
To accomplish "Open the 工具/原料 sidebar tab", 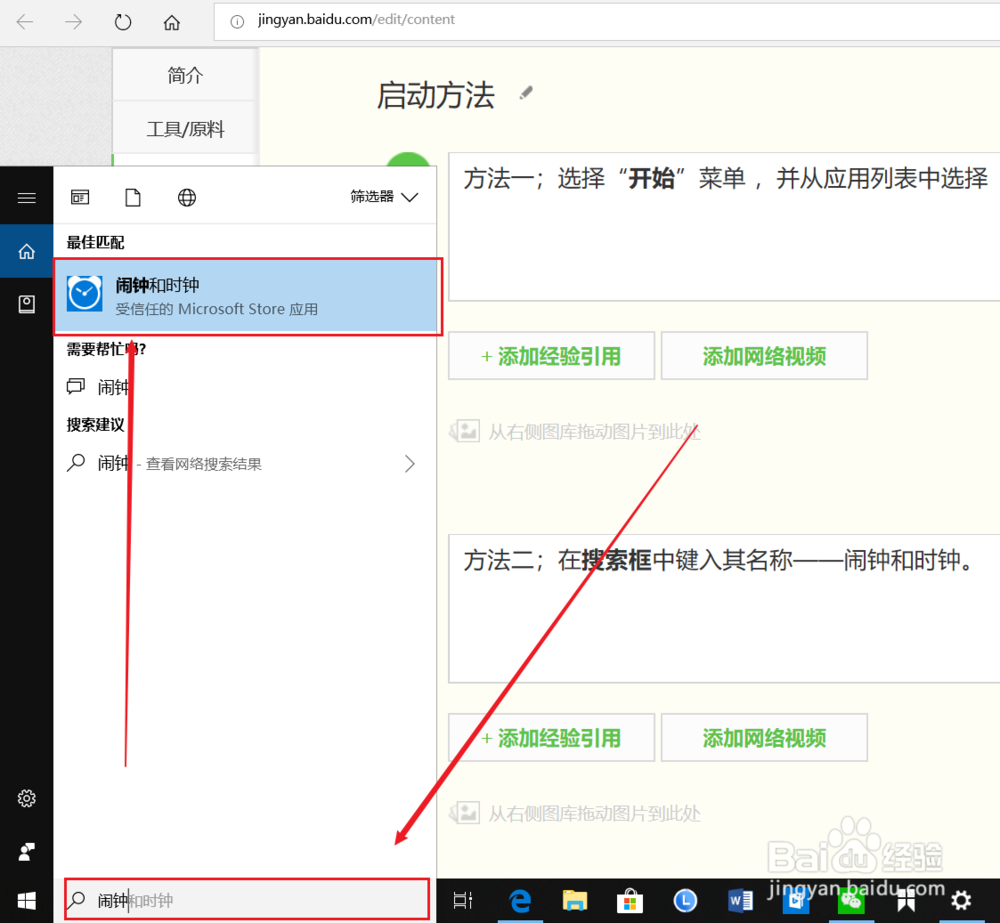I will pyautogui.click(x=185, y=129).
